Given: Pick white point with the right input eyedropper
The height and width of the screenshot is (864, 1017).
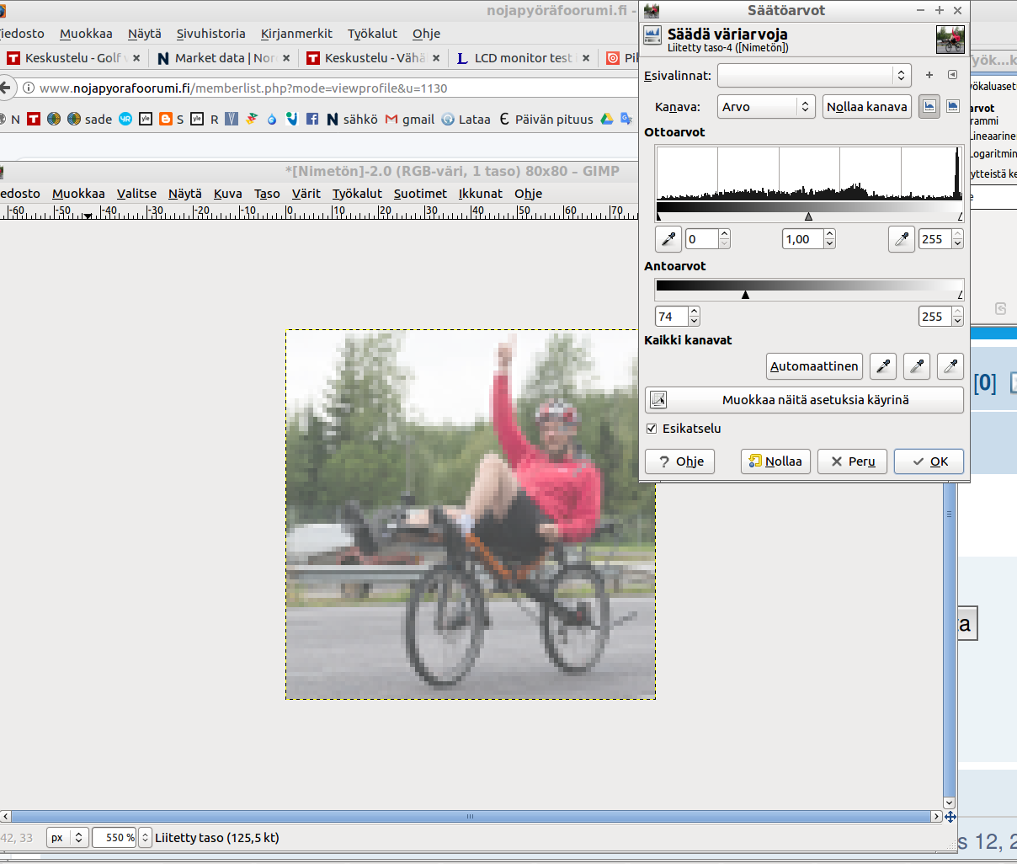Looking at the screenshot, I should 901,239.
